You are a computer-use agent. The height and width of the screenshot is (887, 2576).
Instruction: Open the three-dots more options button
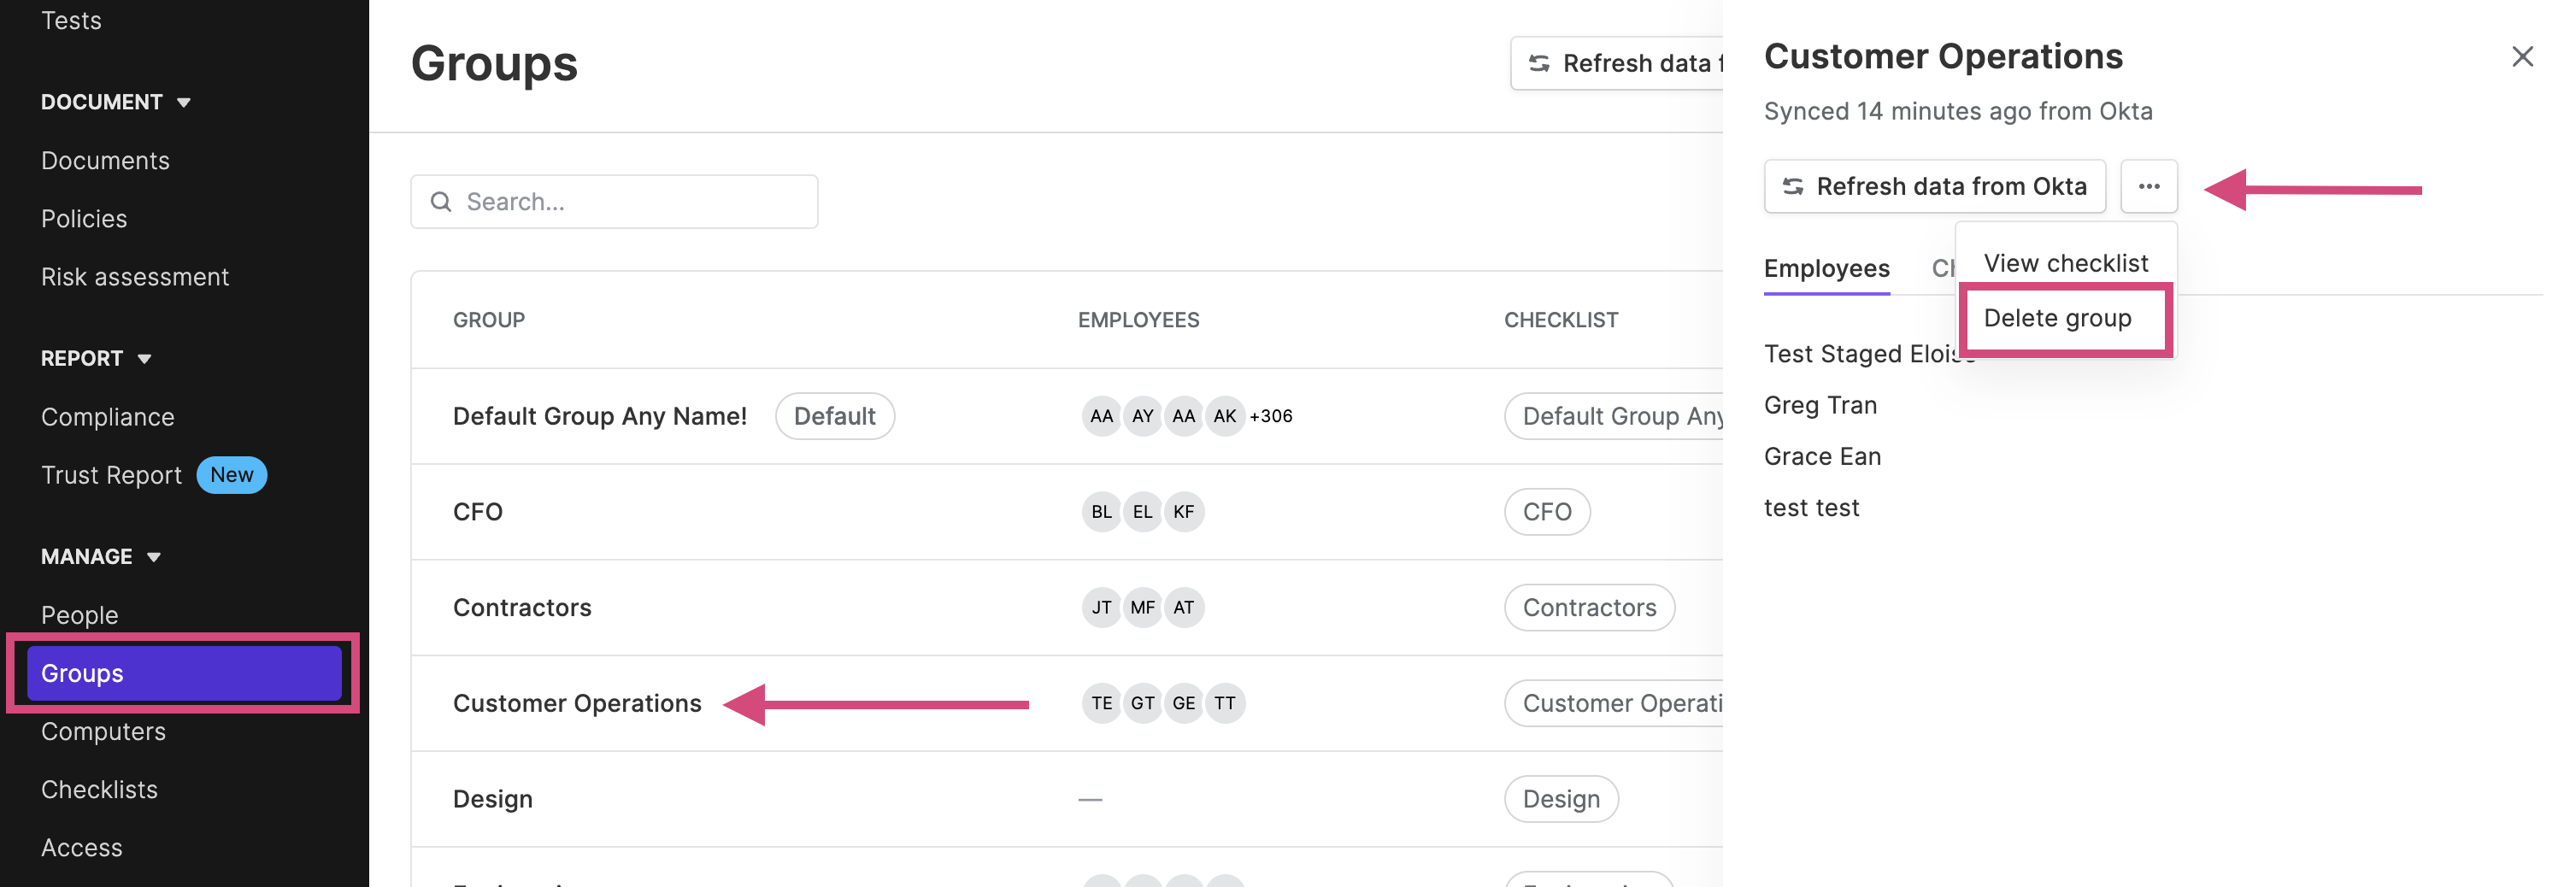click(x=2148, y=186)
